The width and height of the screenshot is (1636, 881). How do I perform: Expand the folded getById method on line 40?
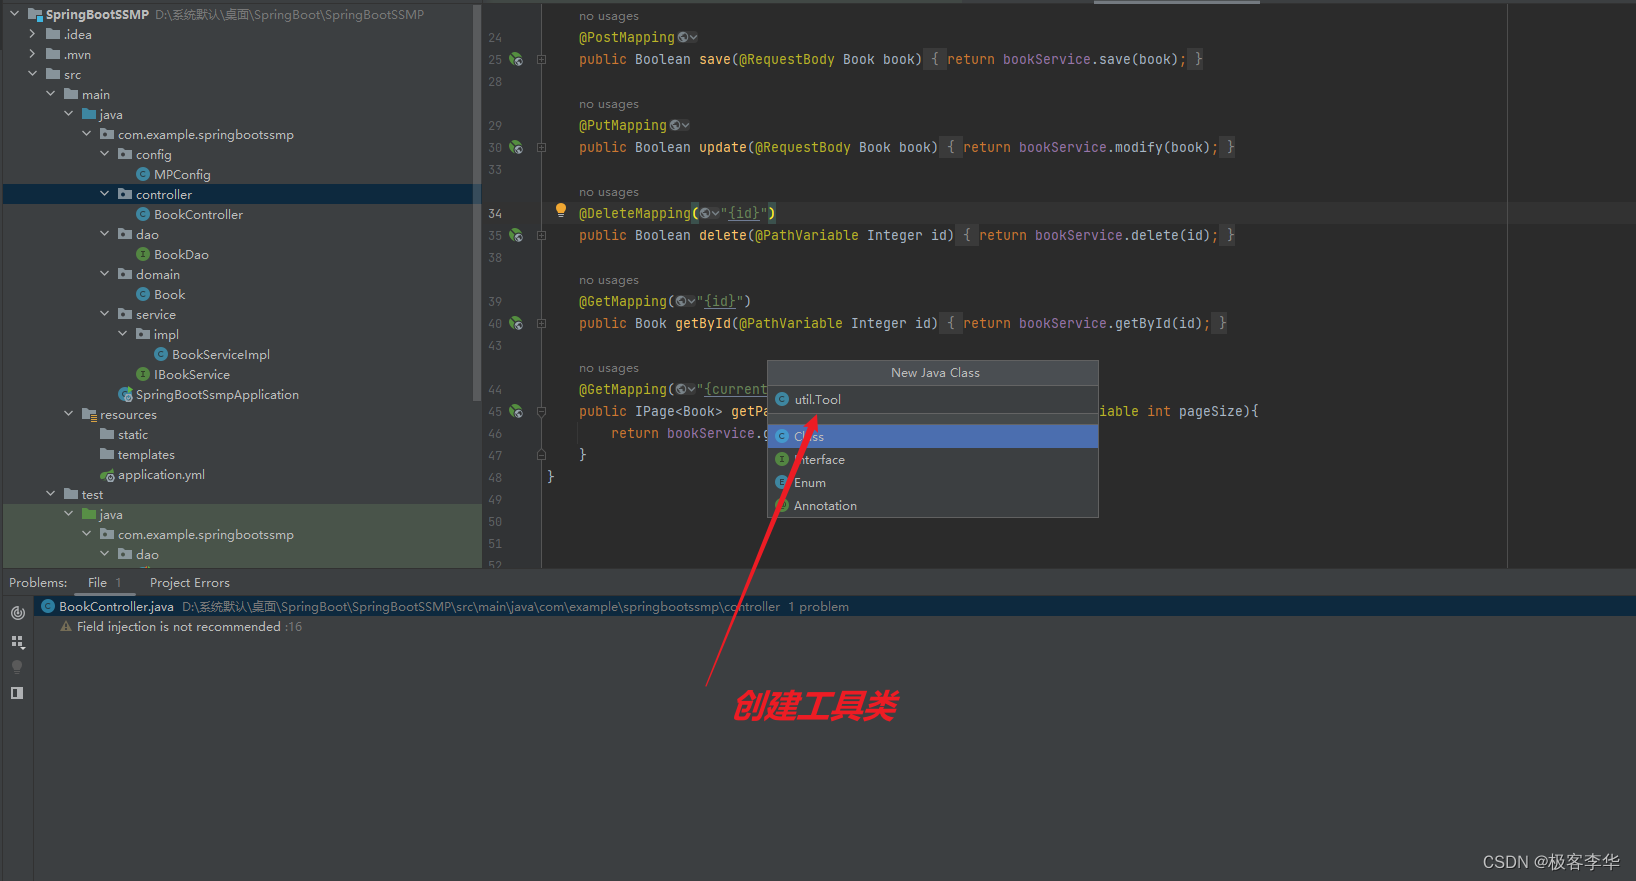541,323
